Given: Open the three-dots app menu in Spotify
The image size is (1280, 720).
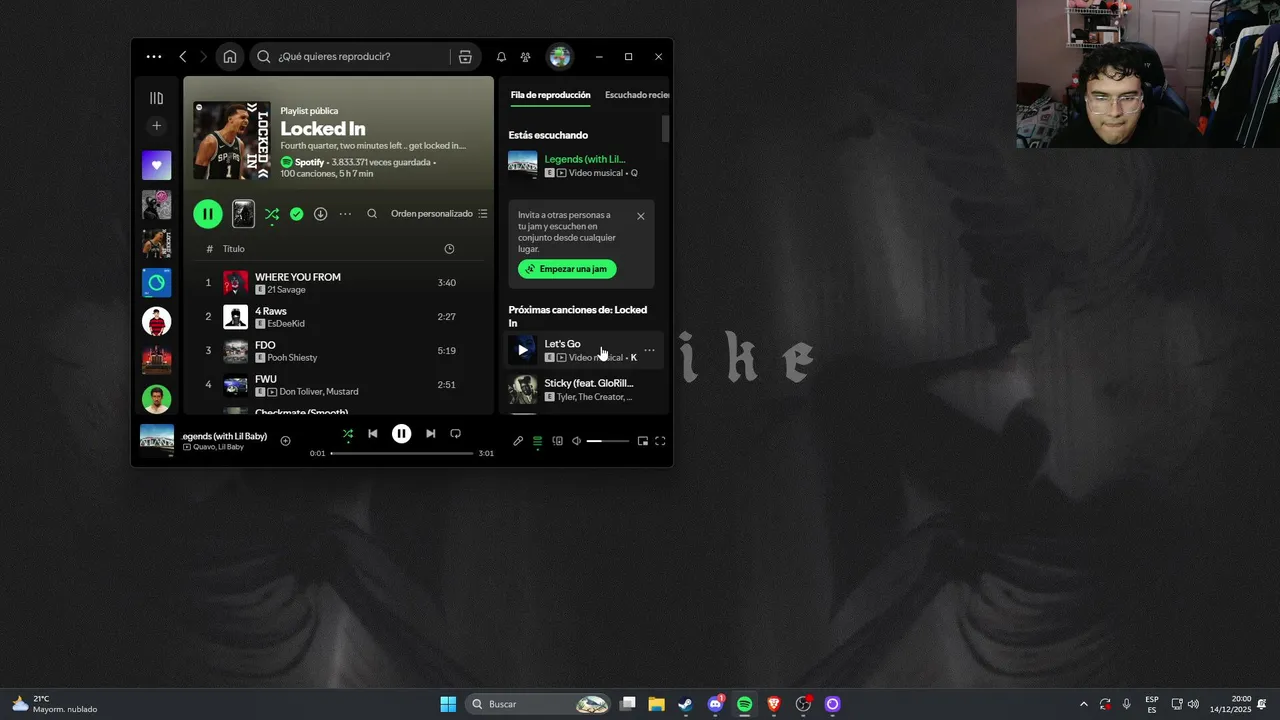Looking at the screenshot, I should coord(153,57).
